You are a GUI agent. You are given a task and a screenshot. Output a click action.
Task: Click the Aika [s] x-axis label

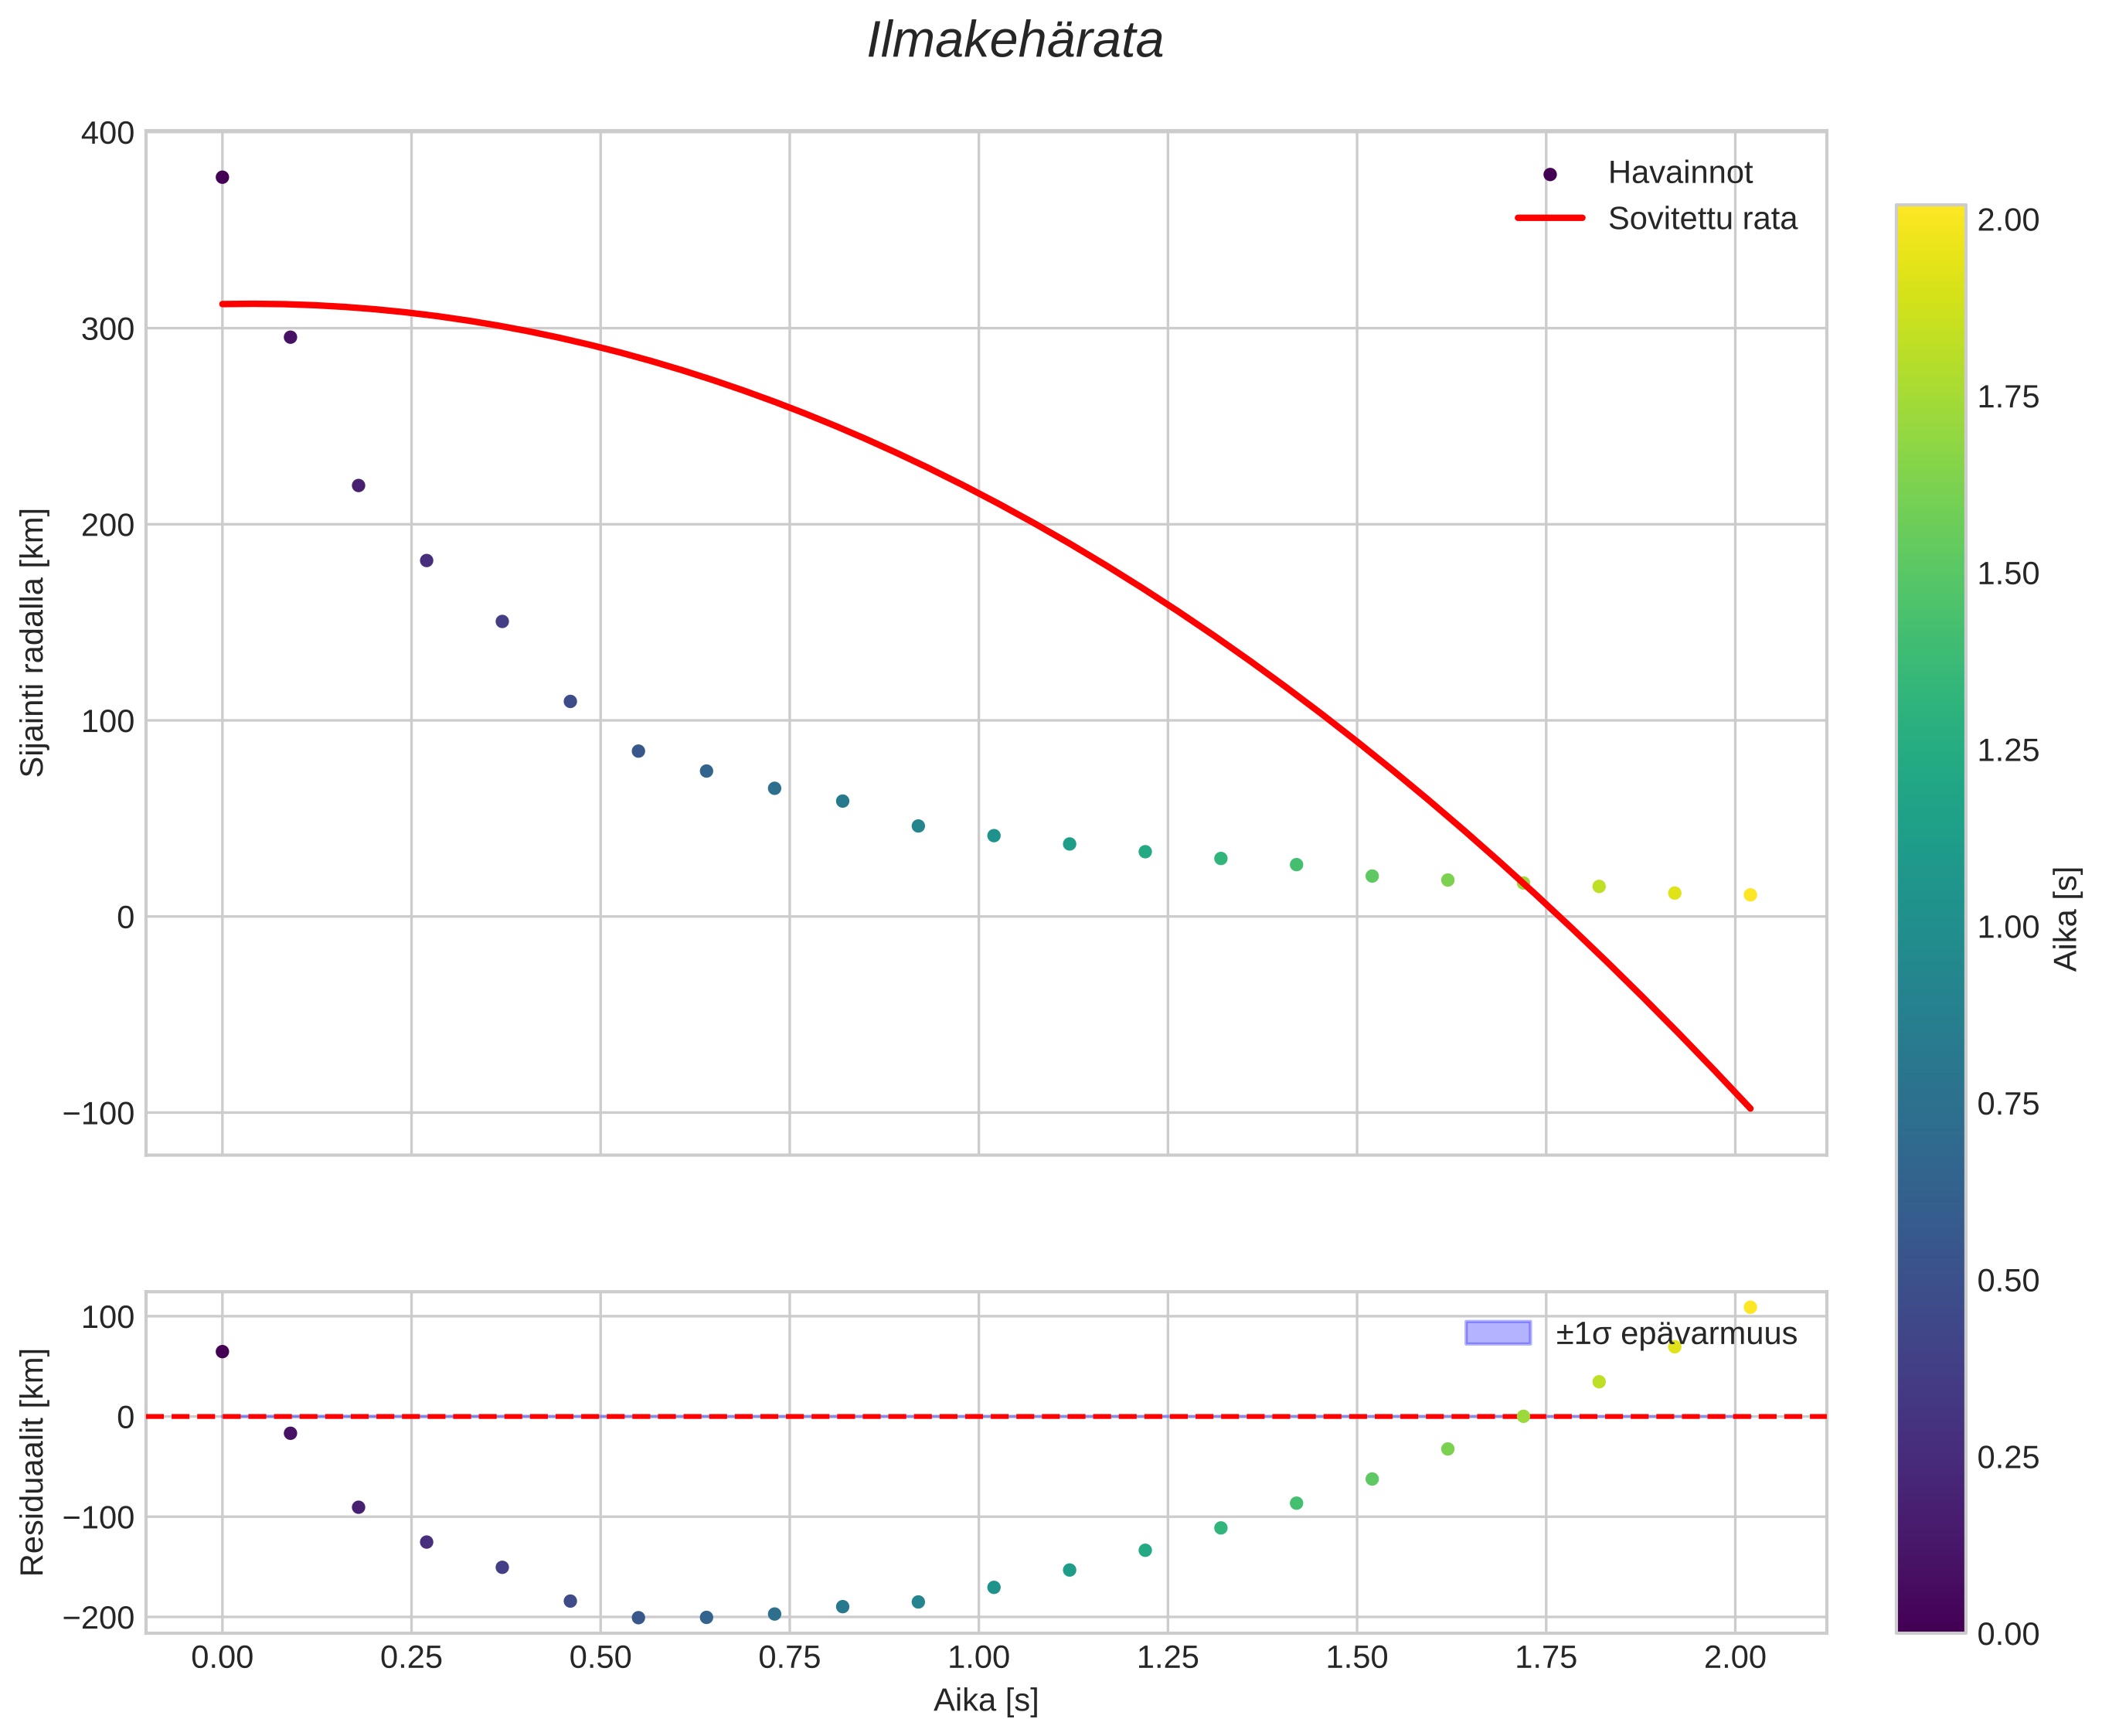[x=985, y=1700]
